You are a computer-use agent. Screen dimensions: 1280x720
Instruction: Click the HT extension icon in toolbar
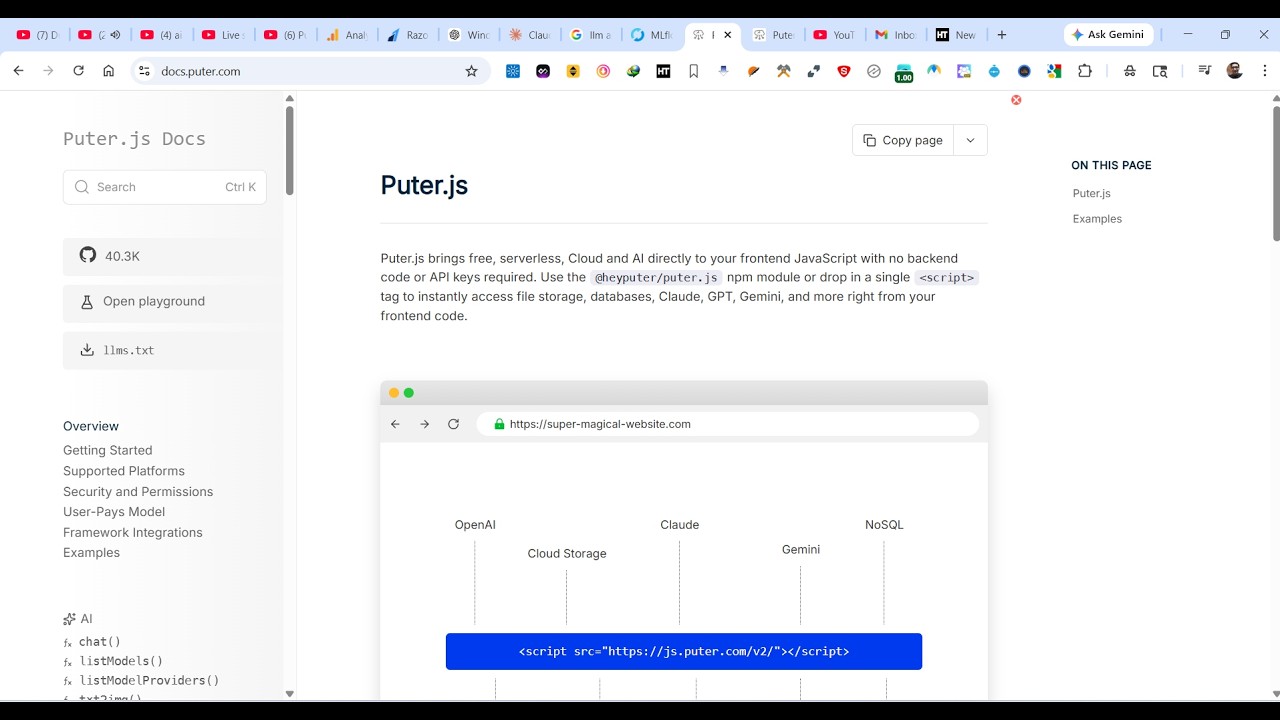pyautogui.click(x=663, y=71)
